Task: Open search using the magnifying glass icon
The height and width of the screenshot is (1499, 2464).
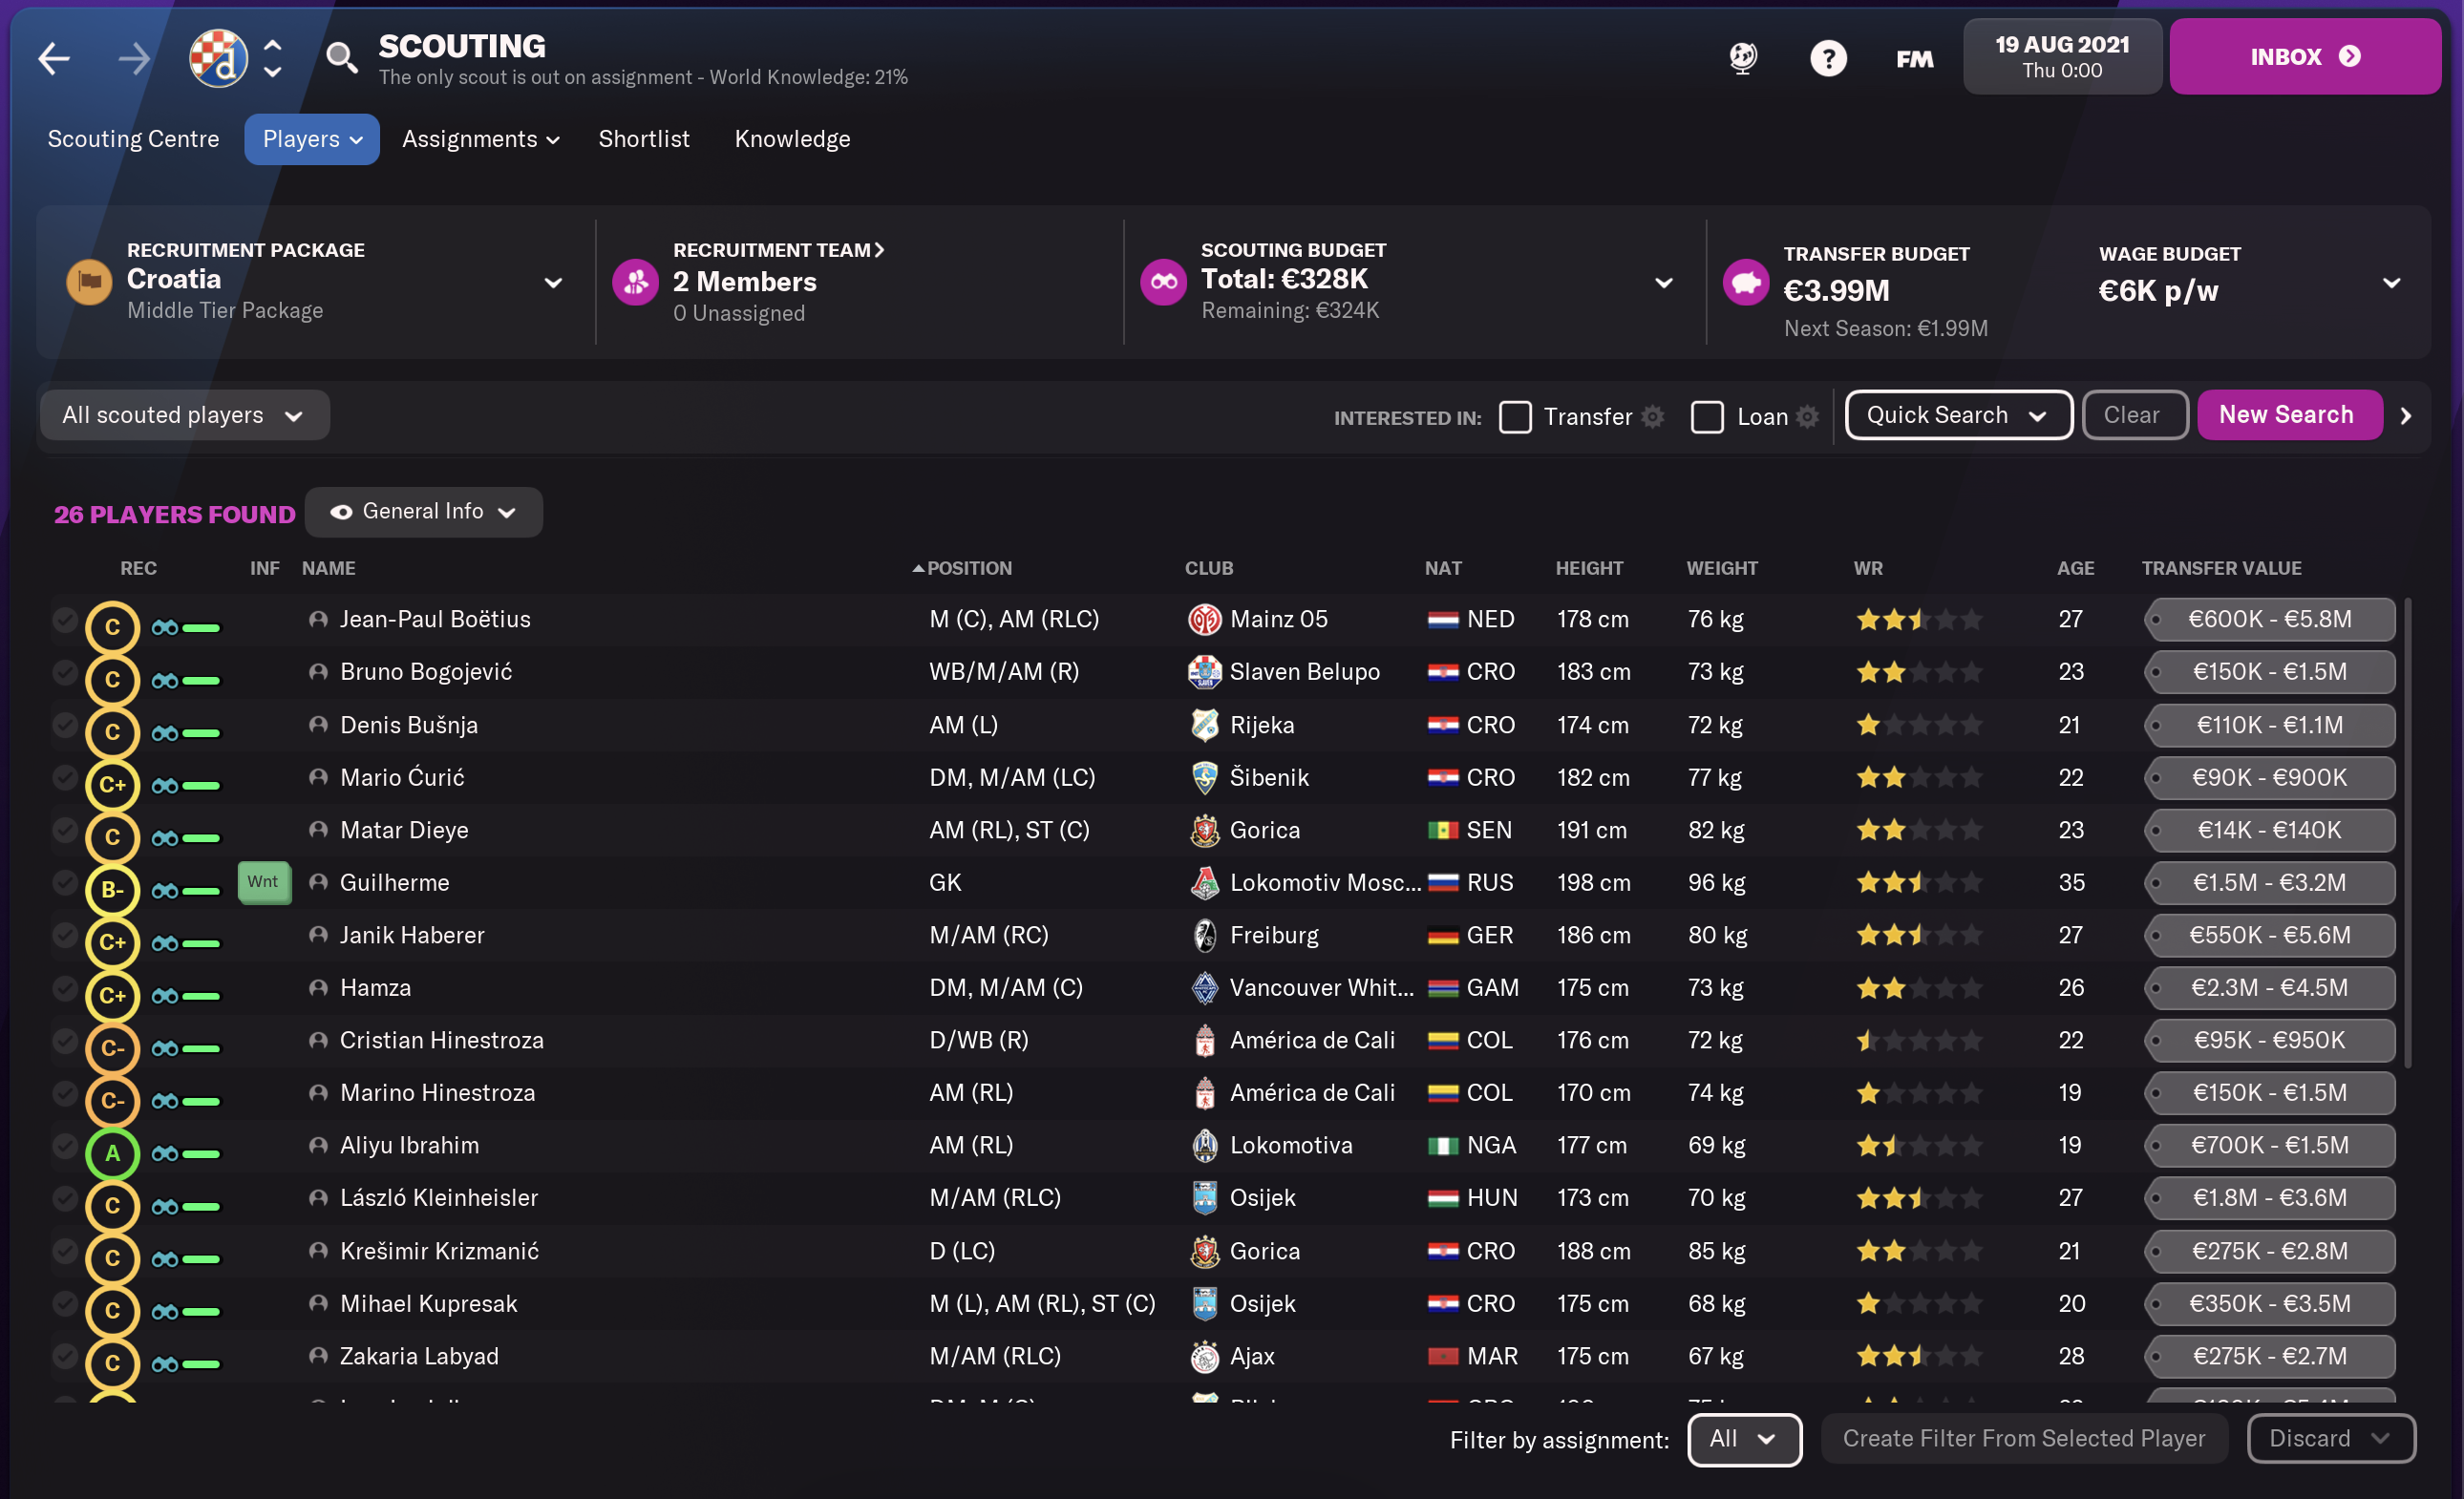Action: (343, 58)
